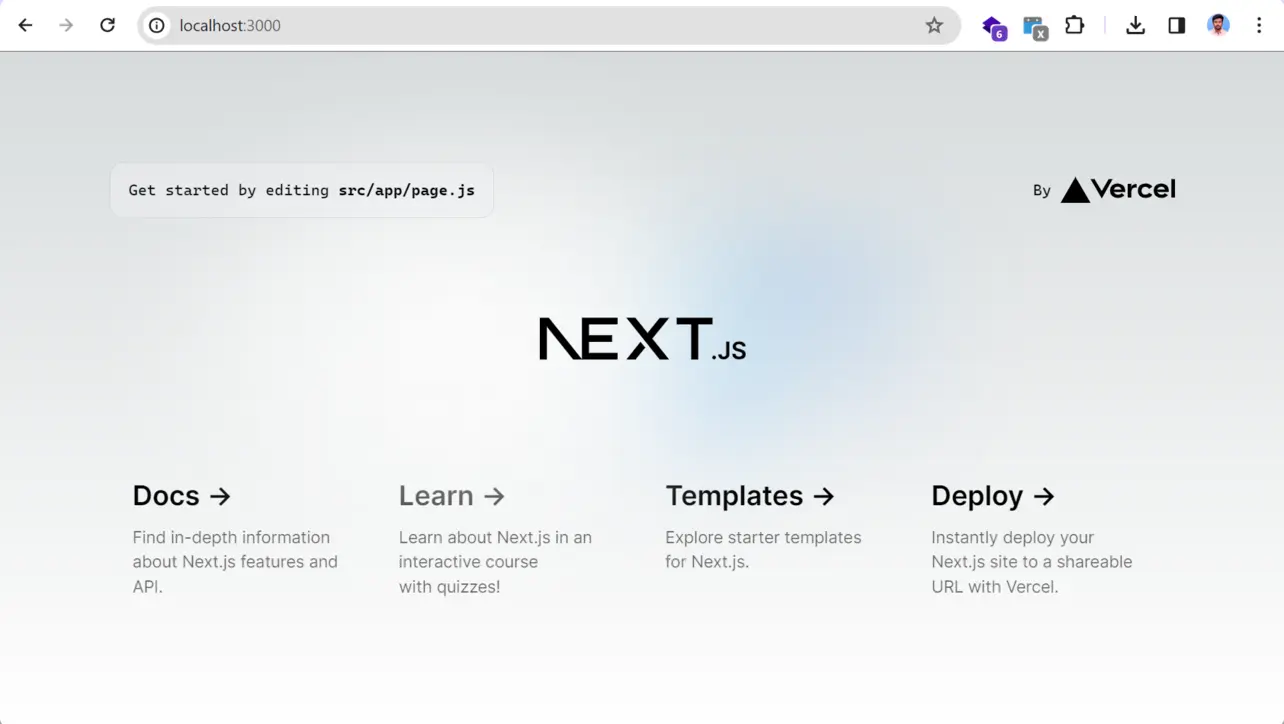Click "Get started by editing" text

coord(229,190)
